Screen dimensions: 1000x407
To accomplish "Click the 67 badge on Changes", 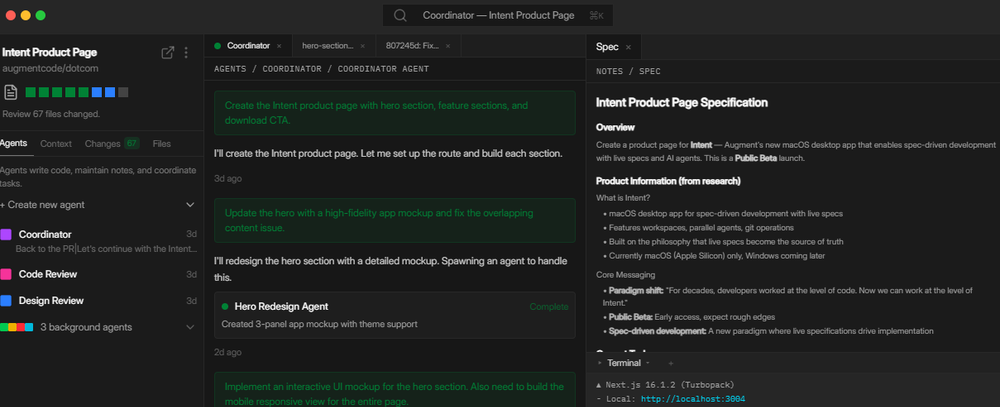I will 131,144.
